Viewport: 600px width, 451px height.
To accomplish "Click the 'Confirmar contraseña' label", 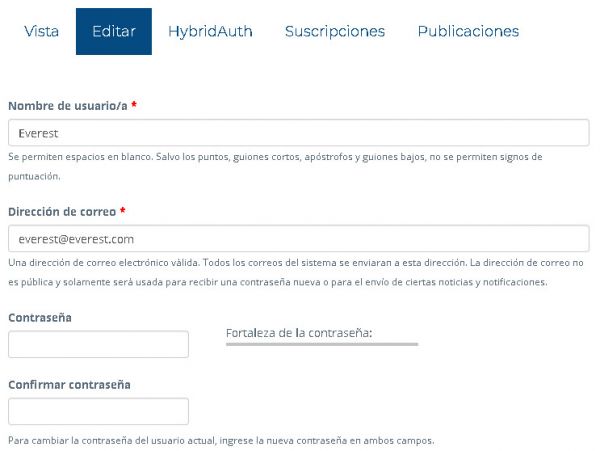I will 69,384.
